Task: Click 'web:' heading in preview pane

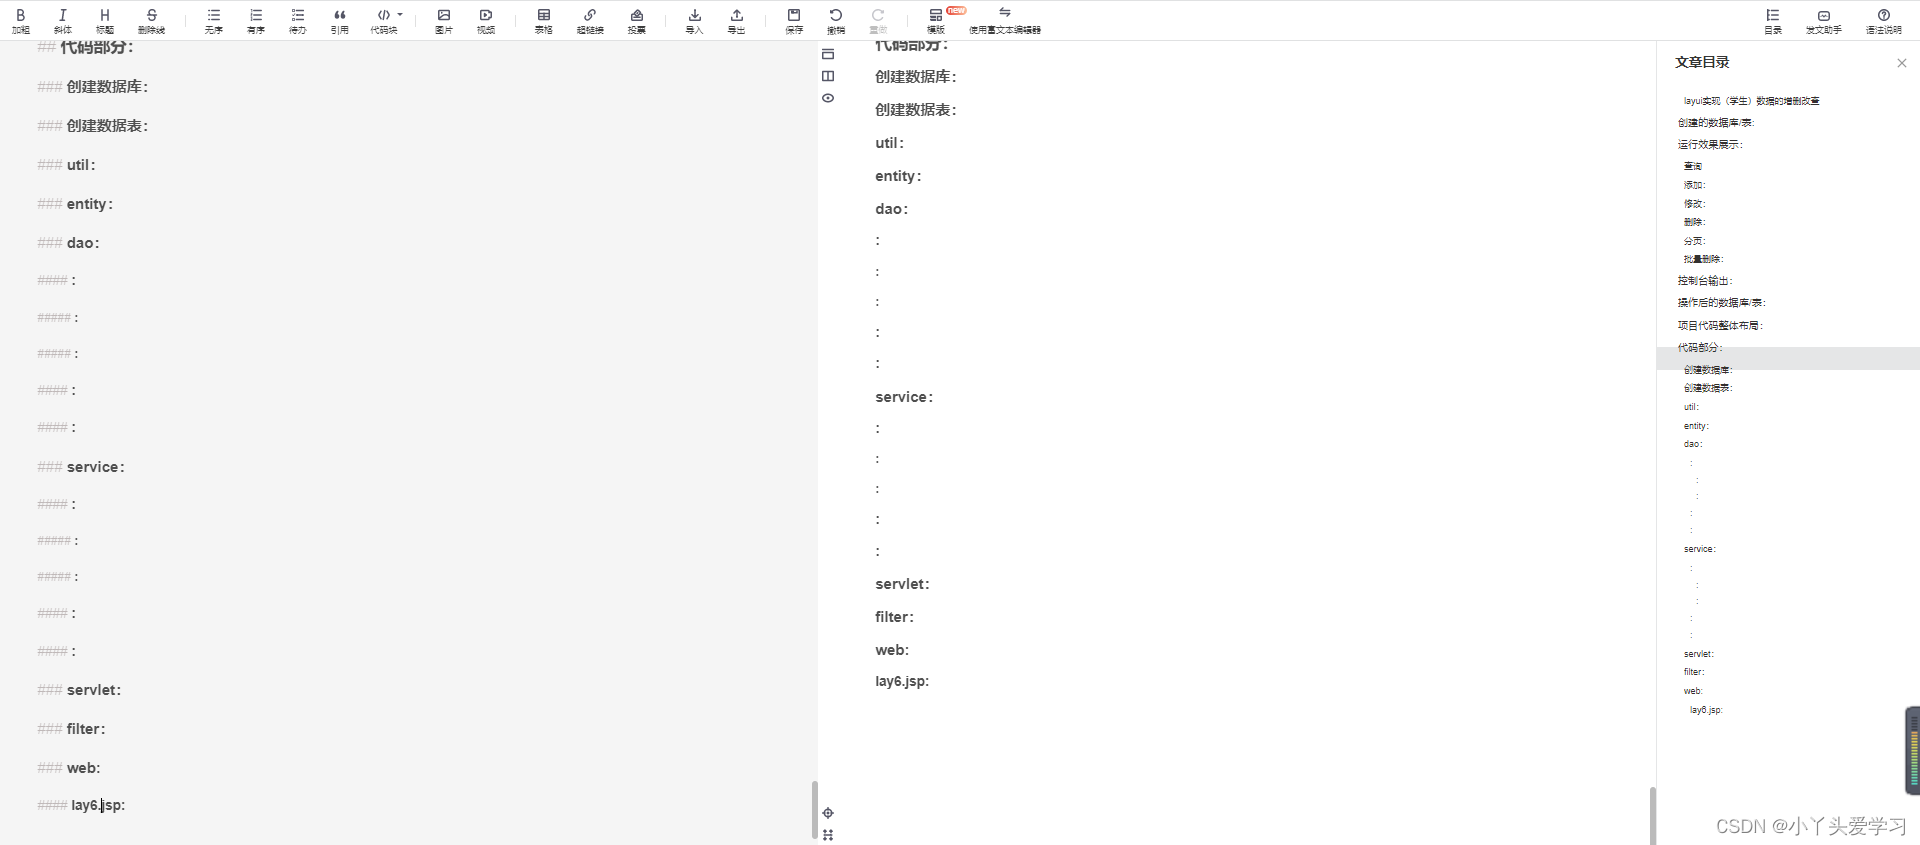Action: [x=892, y=650]
